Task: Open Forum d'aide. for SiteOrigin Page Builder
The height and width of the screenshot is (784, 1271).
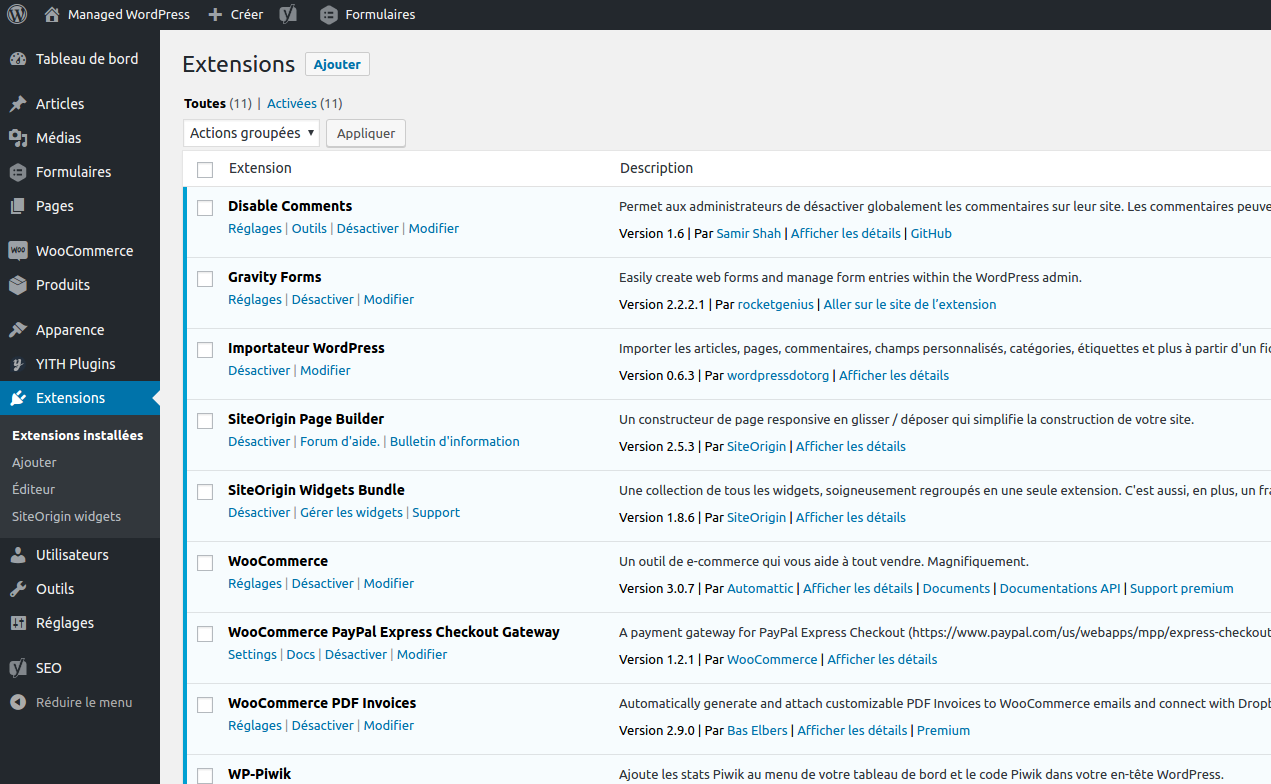Action: (x=340, y=442)
